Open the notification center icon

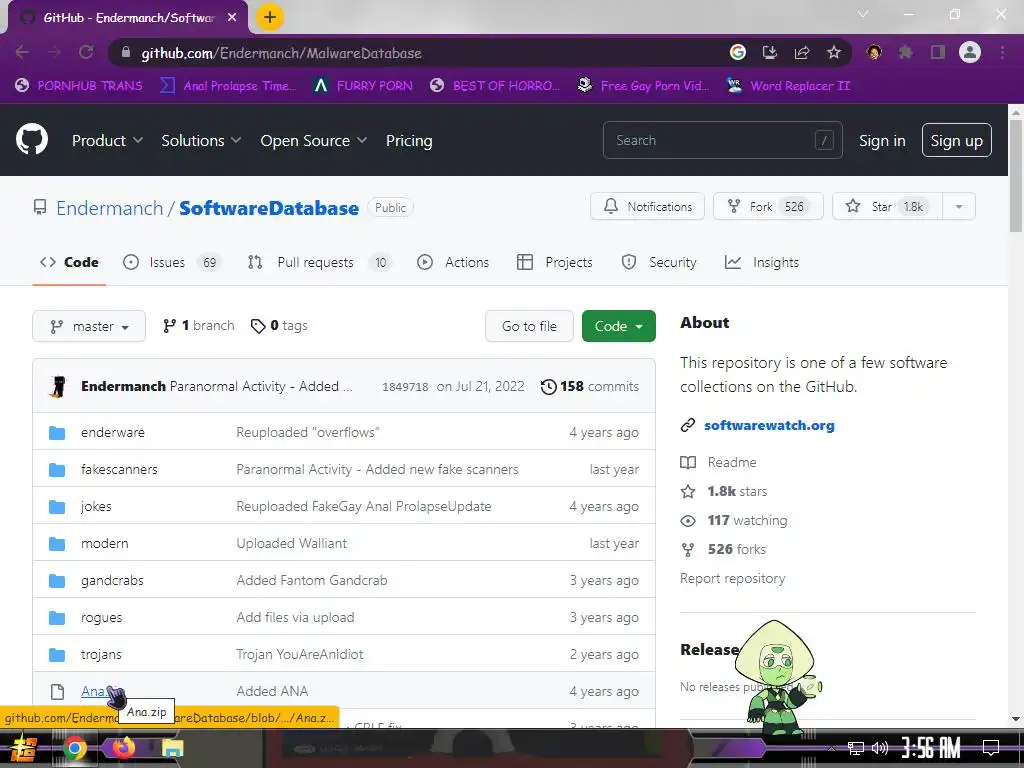[991, 748]
